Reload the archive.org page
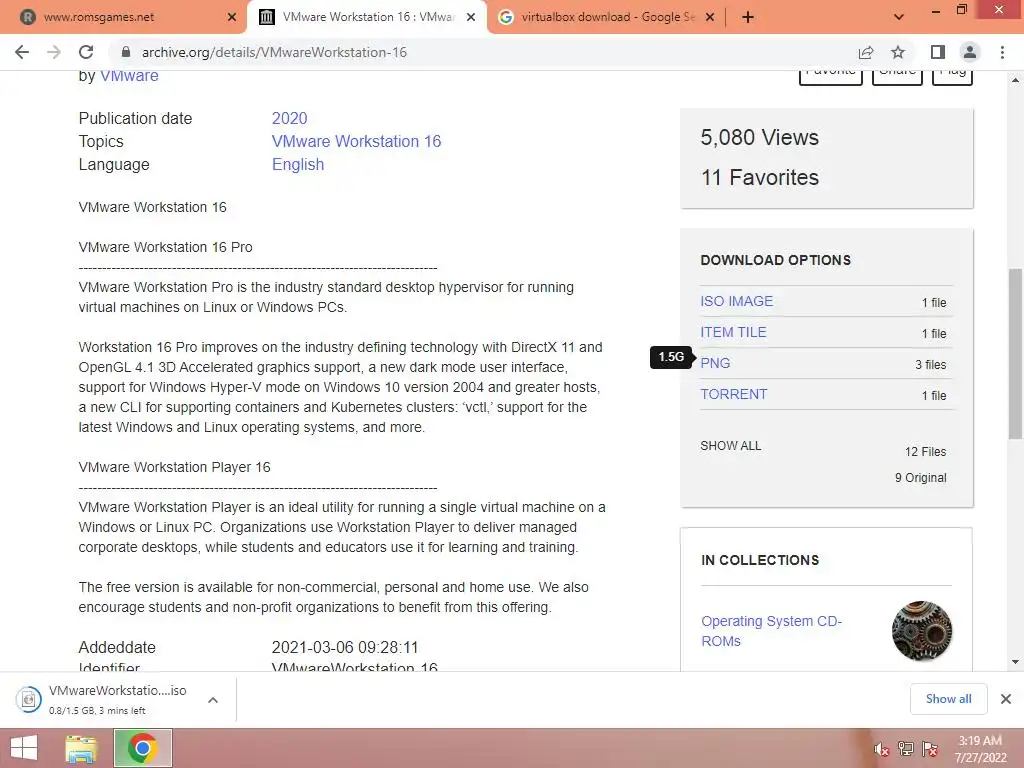The height and width of the screenshot is (768, 1024). (86, 52)
